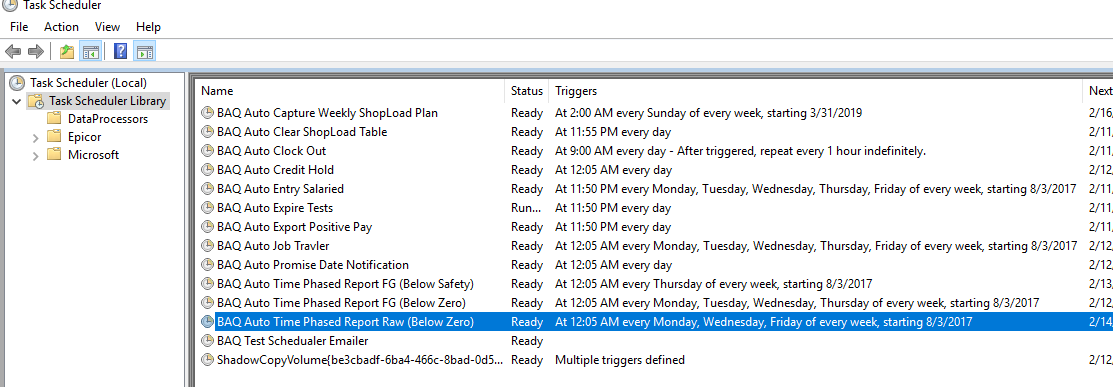
Task: Open the Help menu
Action: [x=148, y=27]
